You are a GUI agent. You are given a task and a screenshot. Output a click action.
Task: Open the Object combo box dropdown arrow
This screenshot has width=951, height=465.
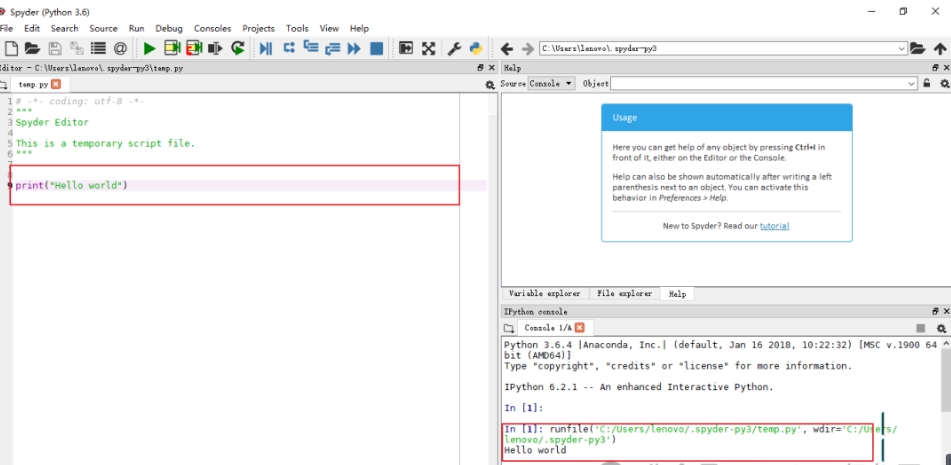911,84
